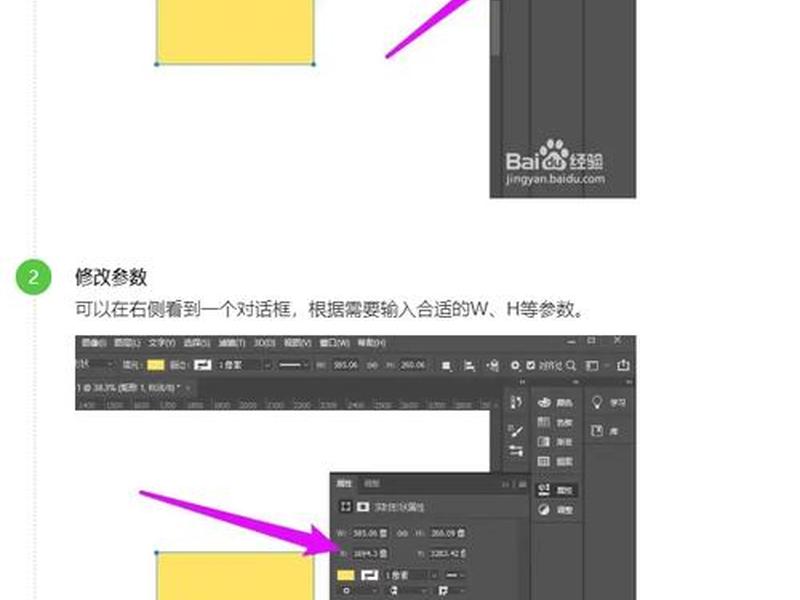Click the path alignment icon in options bar
The image size is (800, 600).
(x=469, y=366)
